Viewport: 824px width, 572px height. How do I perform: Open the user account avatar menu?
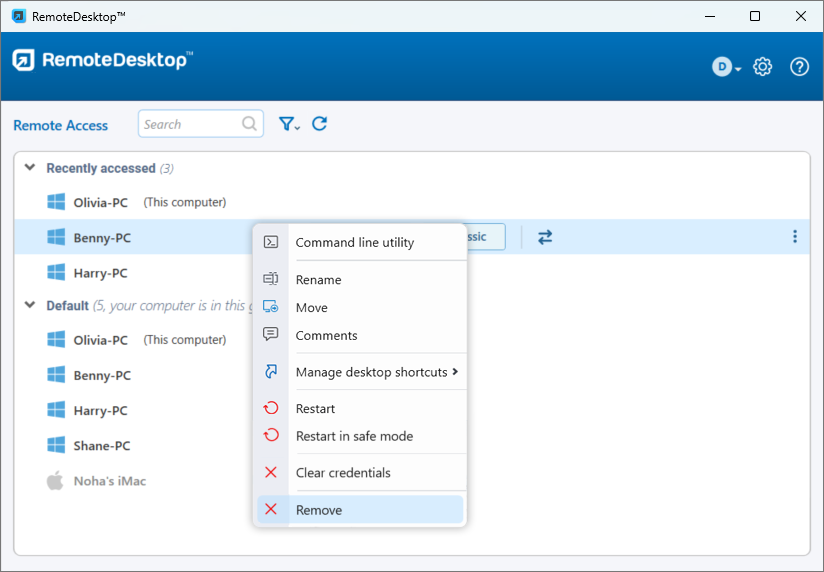(x=726, y=67)
